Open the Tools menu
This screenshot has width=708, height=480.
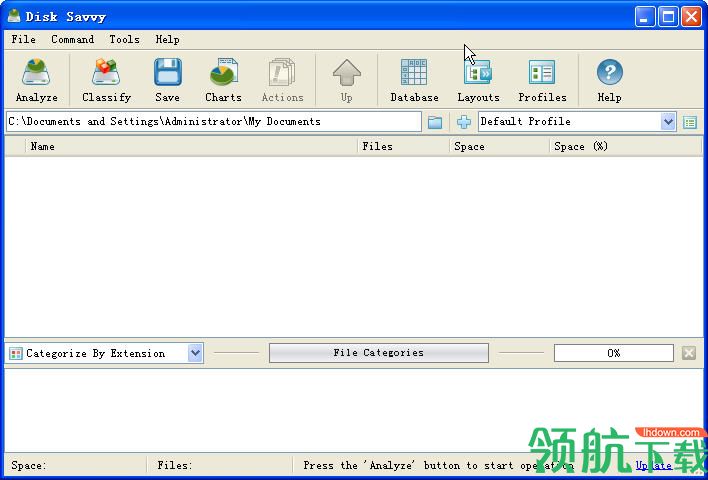(124, 39)
